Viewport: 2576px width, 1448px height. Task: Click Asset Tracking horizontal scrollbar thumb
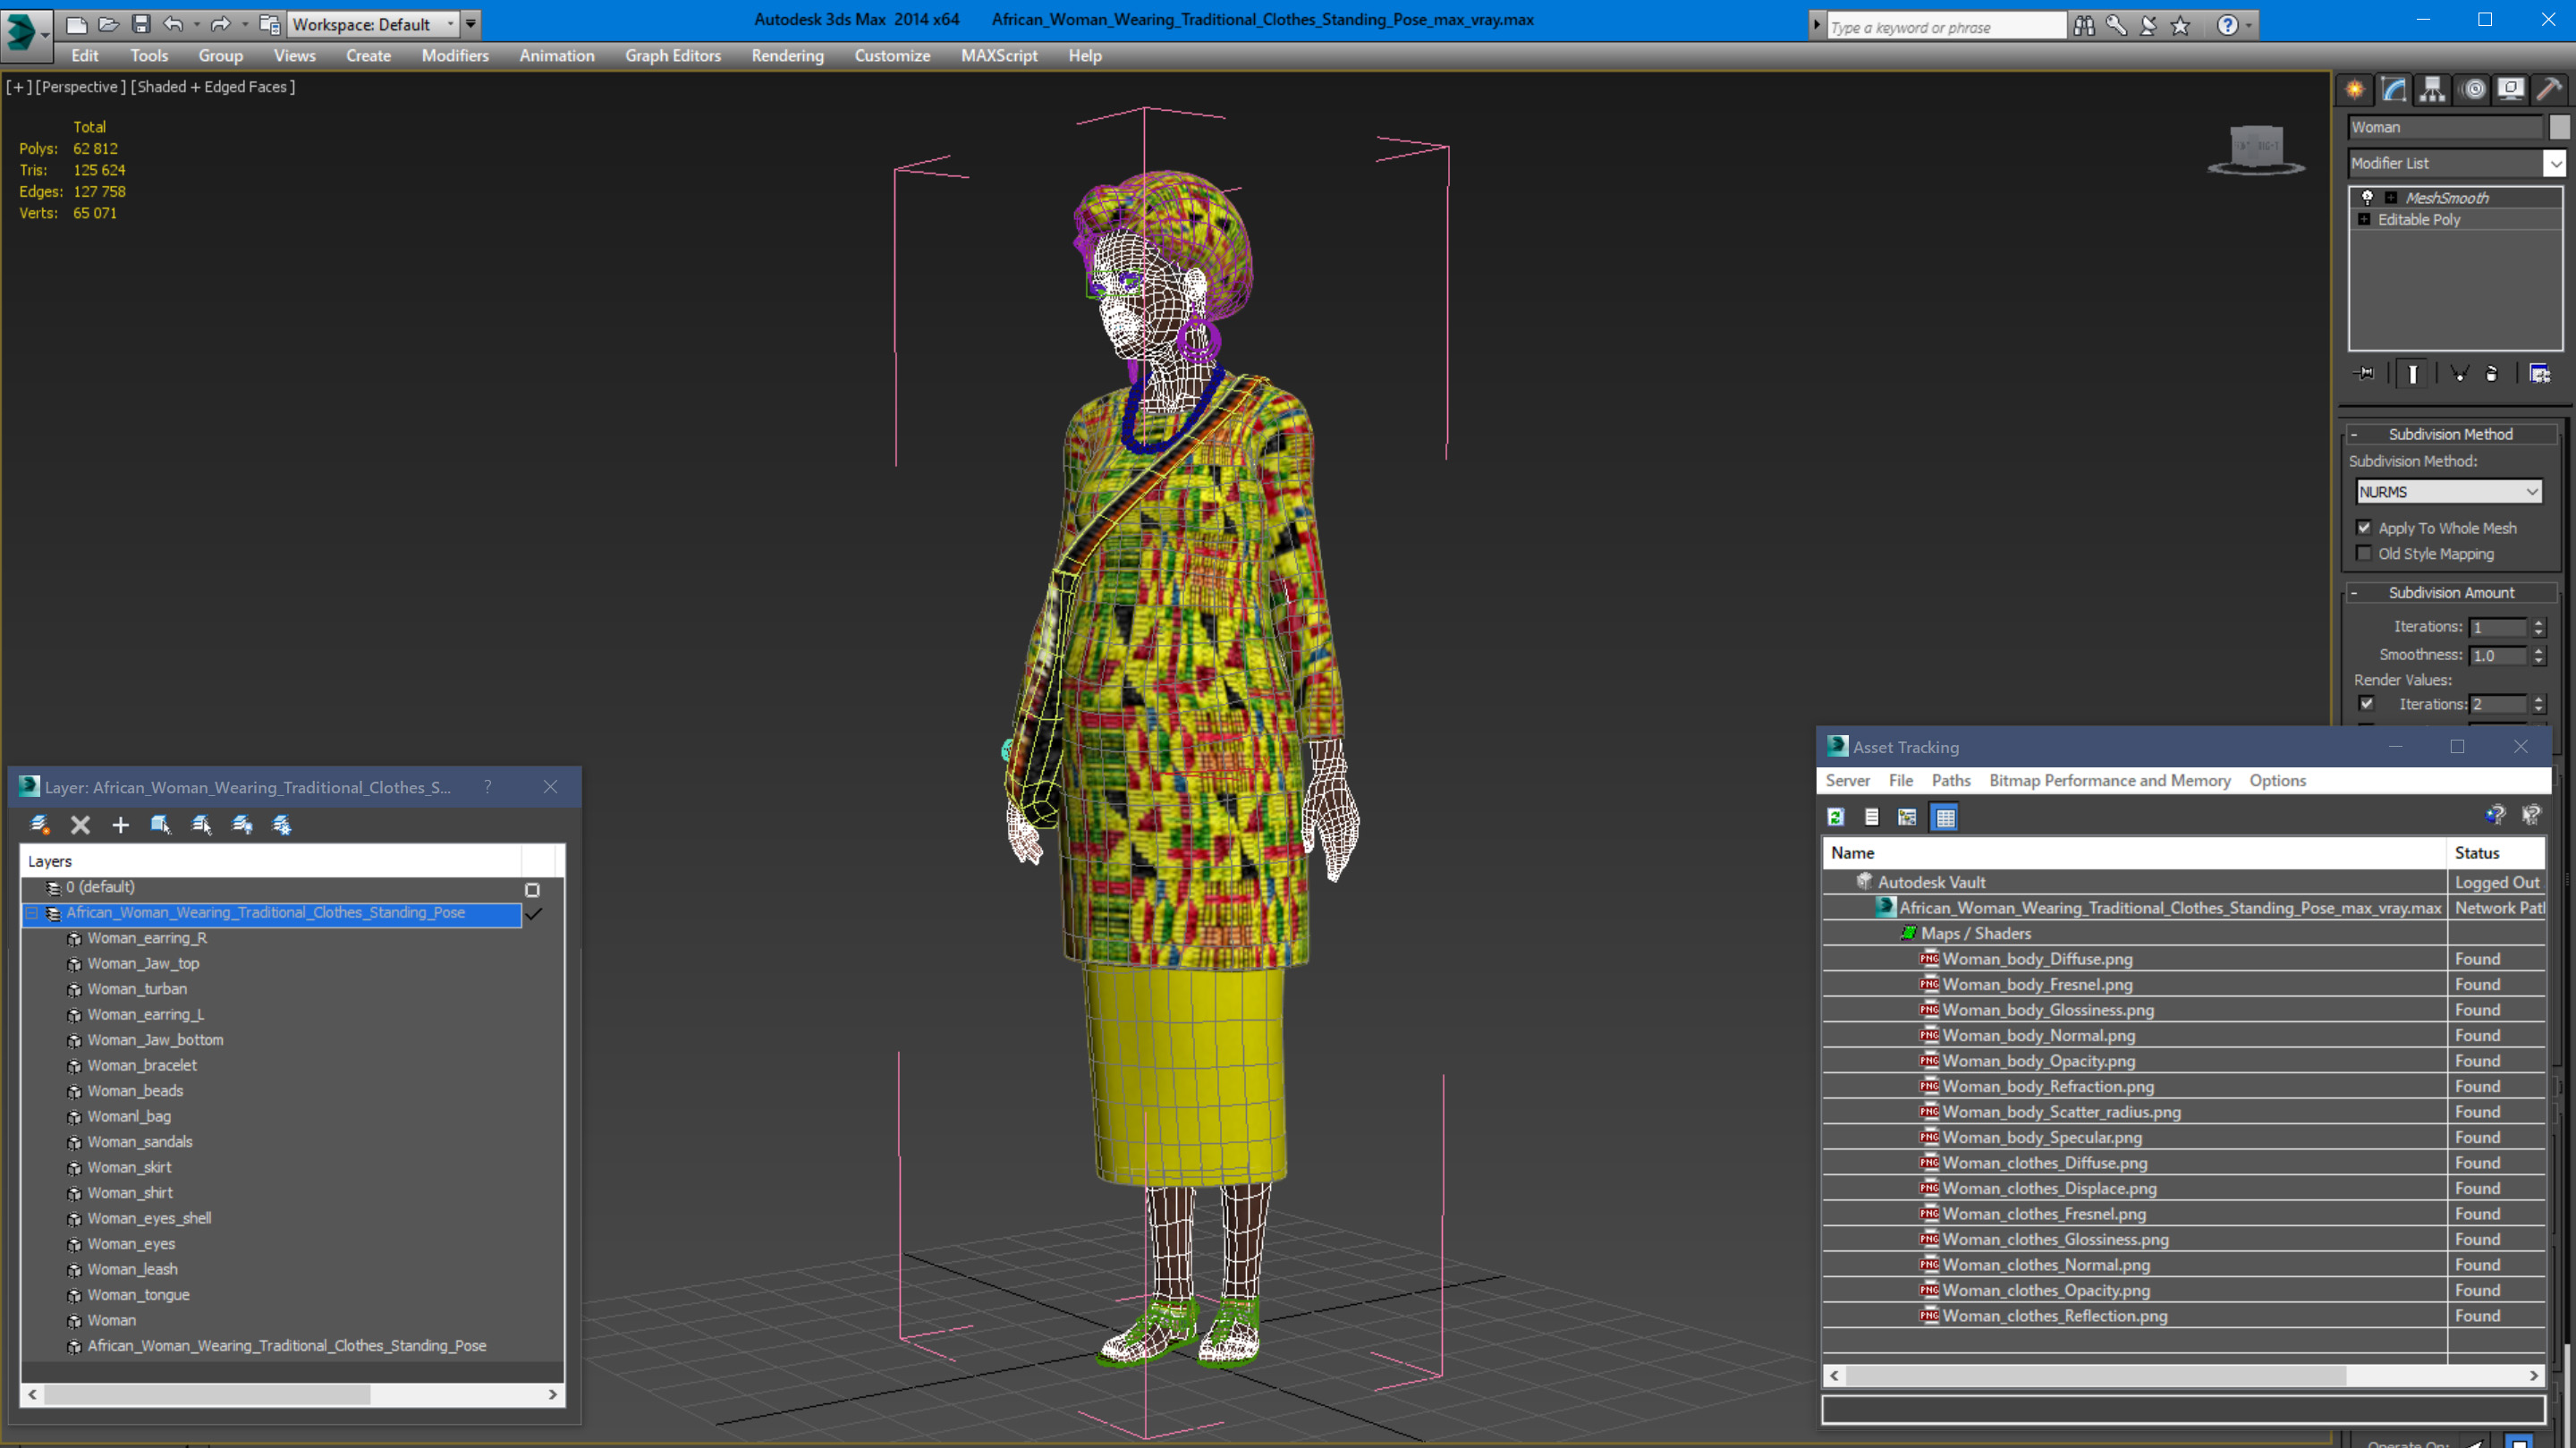click(x=2095, y=1377)
